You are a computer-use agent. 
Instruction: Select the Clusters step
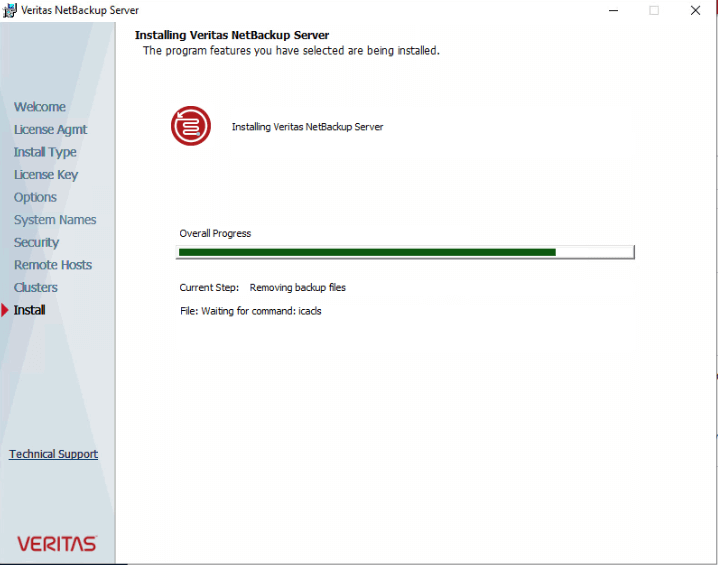(36, 288)
